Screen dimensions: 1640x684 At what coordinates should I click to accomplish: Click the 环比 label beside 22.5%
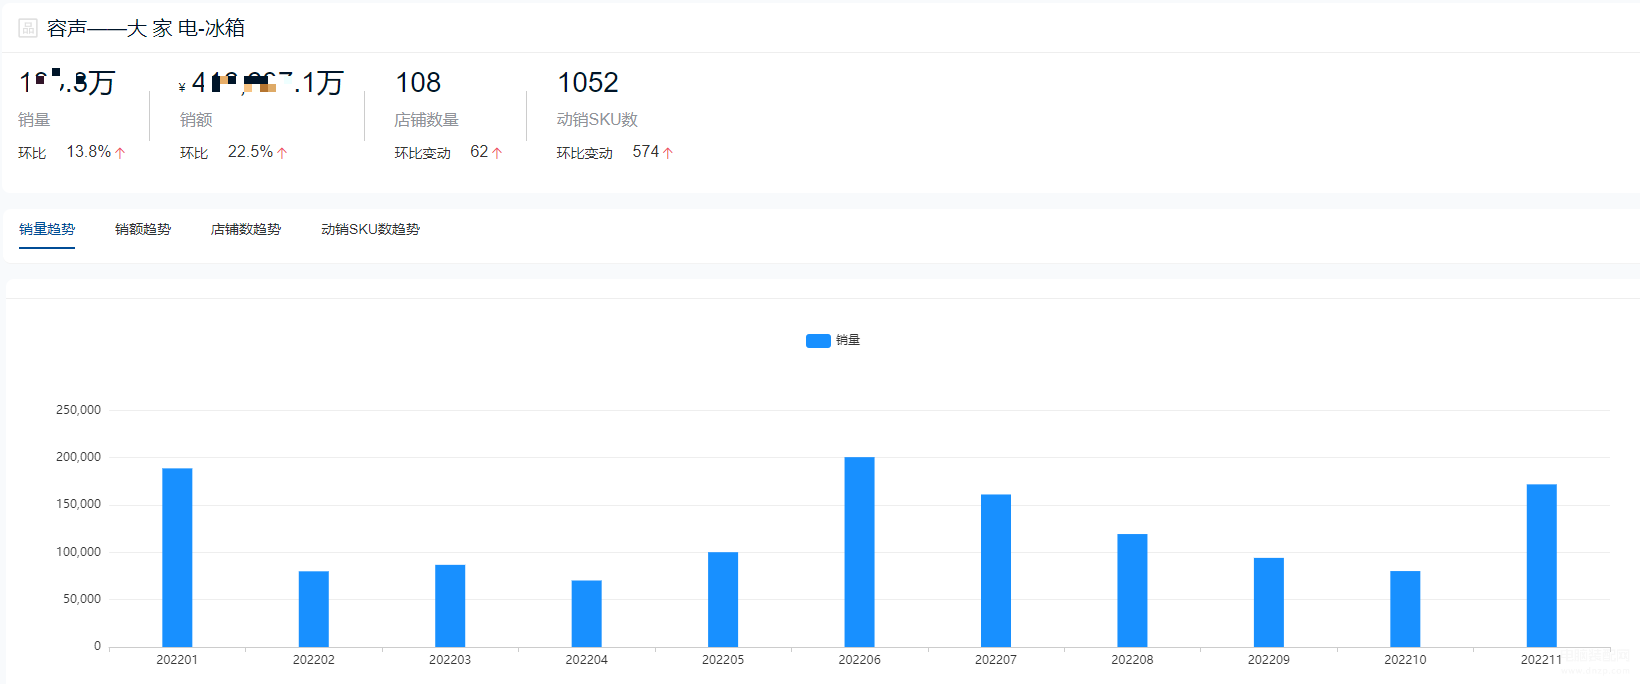(x=194, y=153)
